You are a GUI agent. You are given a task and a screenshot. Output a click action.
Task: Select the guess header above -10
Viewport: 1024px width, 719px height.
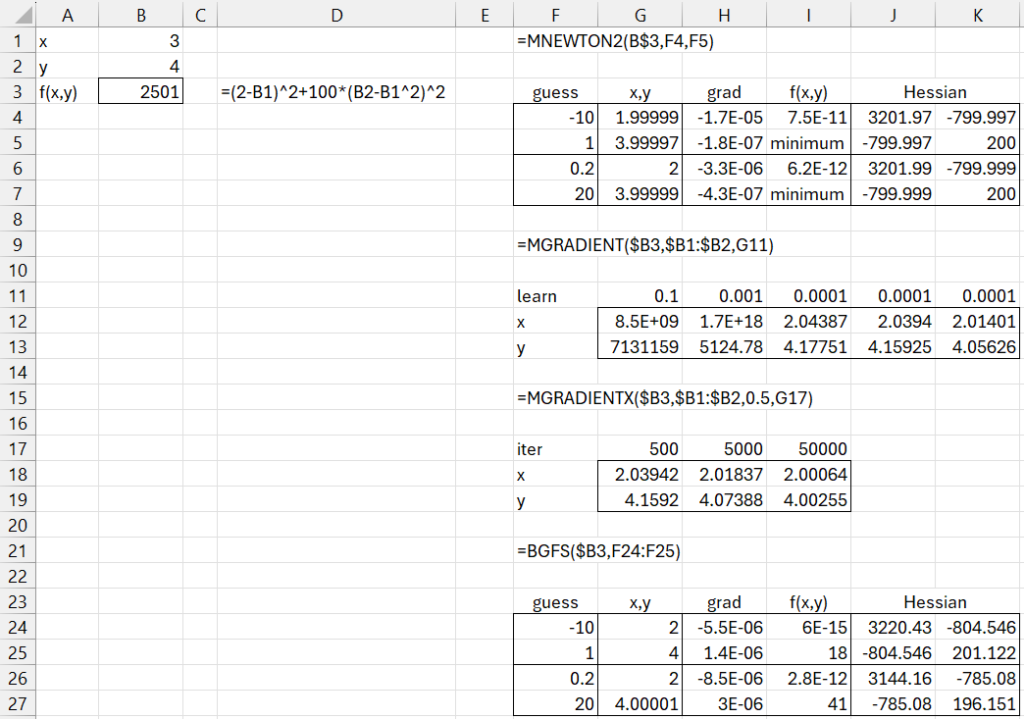click(555, 91)
